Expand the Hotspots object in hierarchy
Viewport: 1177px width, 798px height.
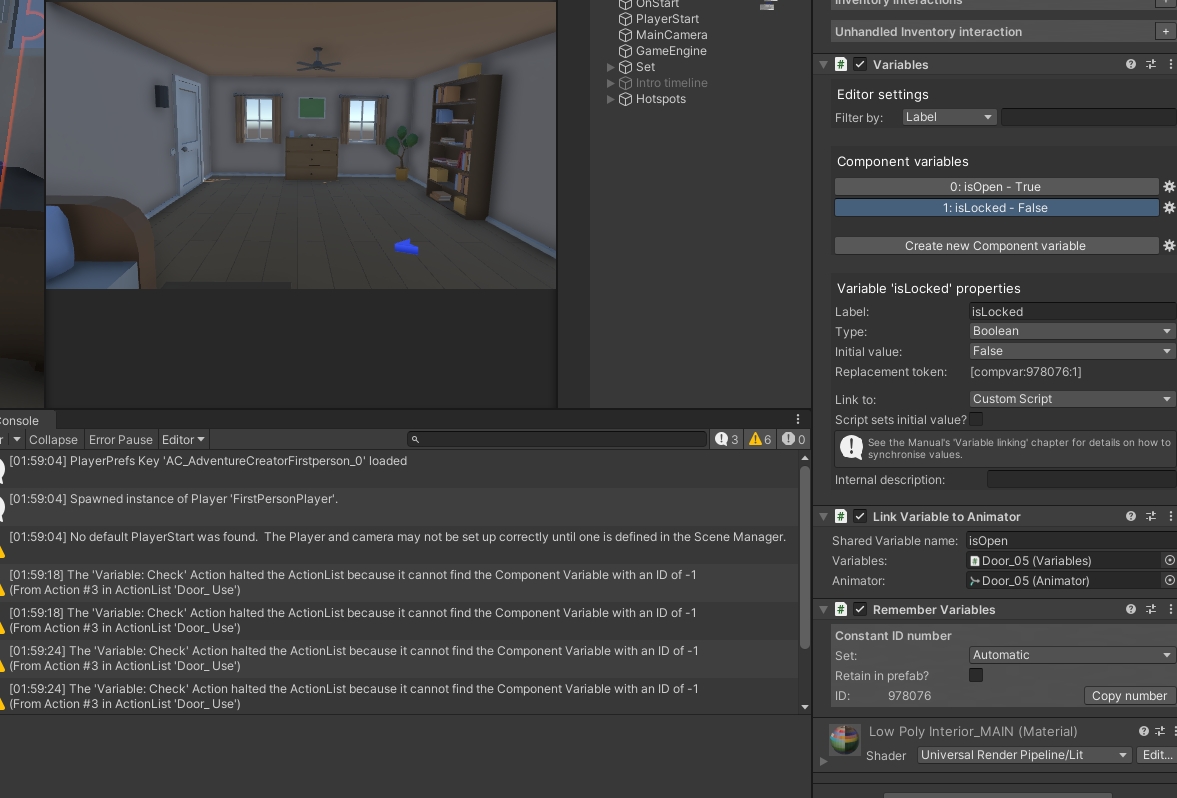click(x=610, y=99)
